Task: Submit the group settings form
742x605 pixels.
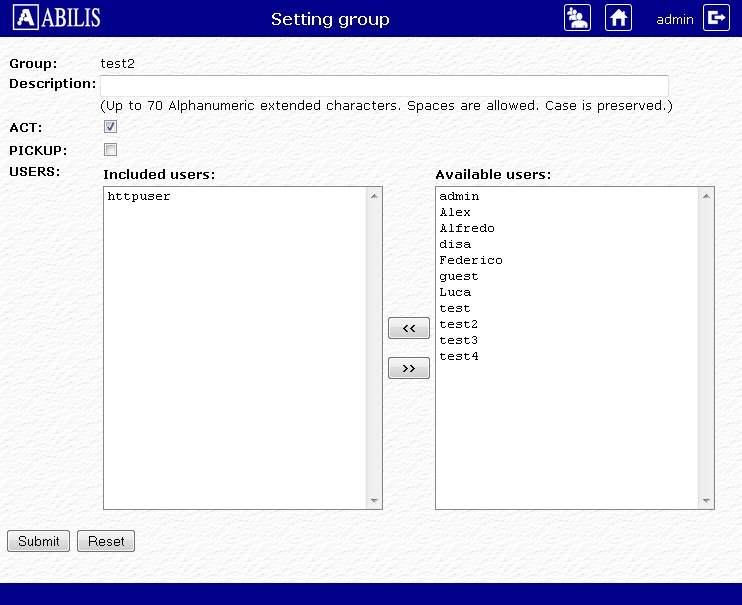Action: point(39,541)
